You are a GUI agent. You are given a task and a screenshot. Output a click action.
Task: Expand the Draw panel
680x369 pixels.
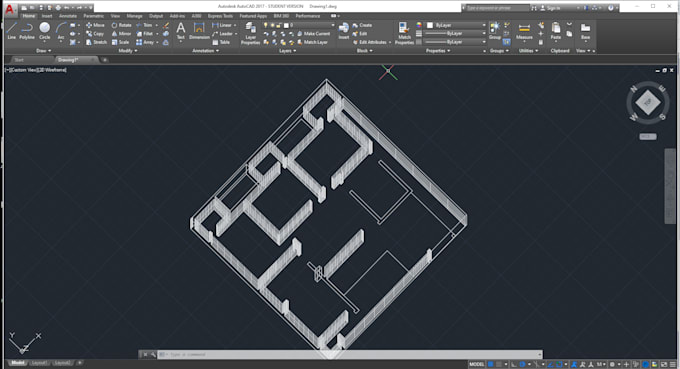point(44,51)
